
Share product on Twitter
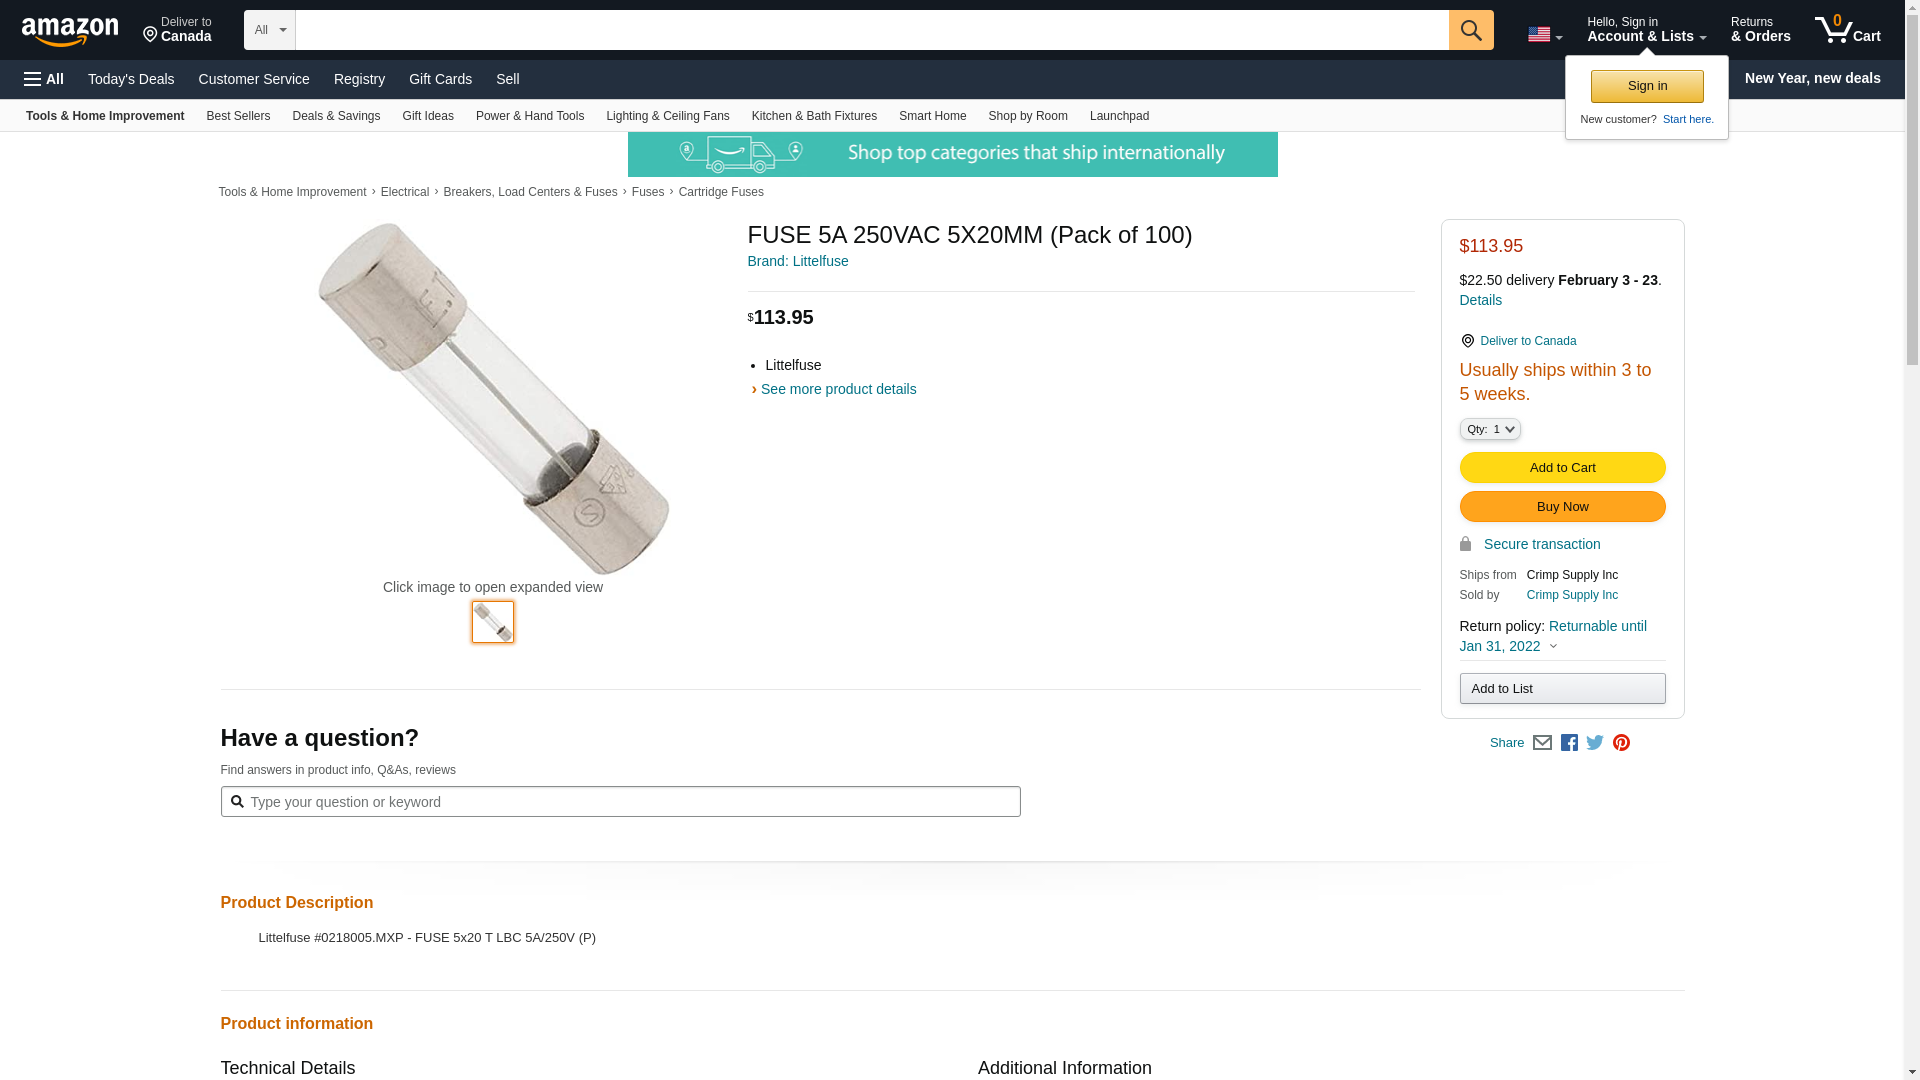[x=1595, y=743]
